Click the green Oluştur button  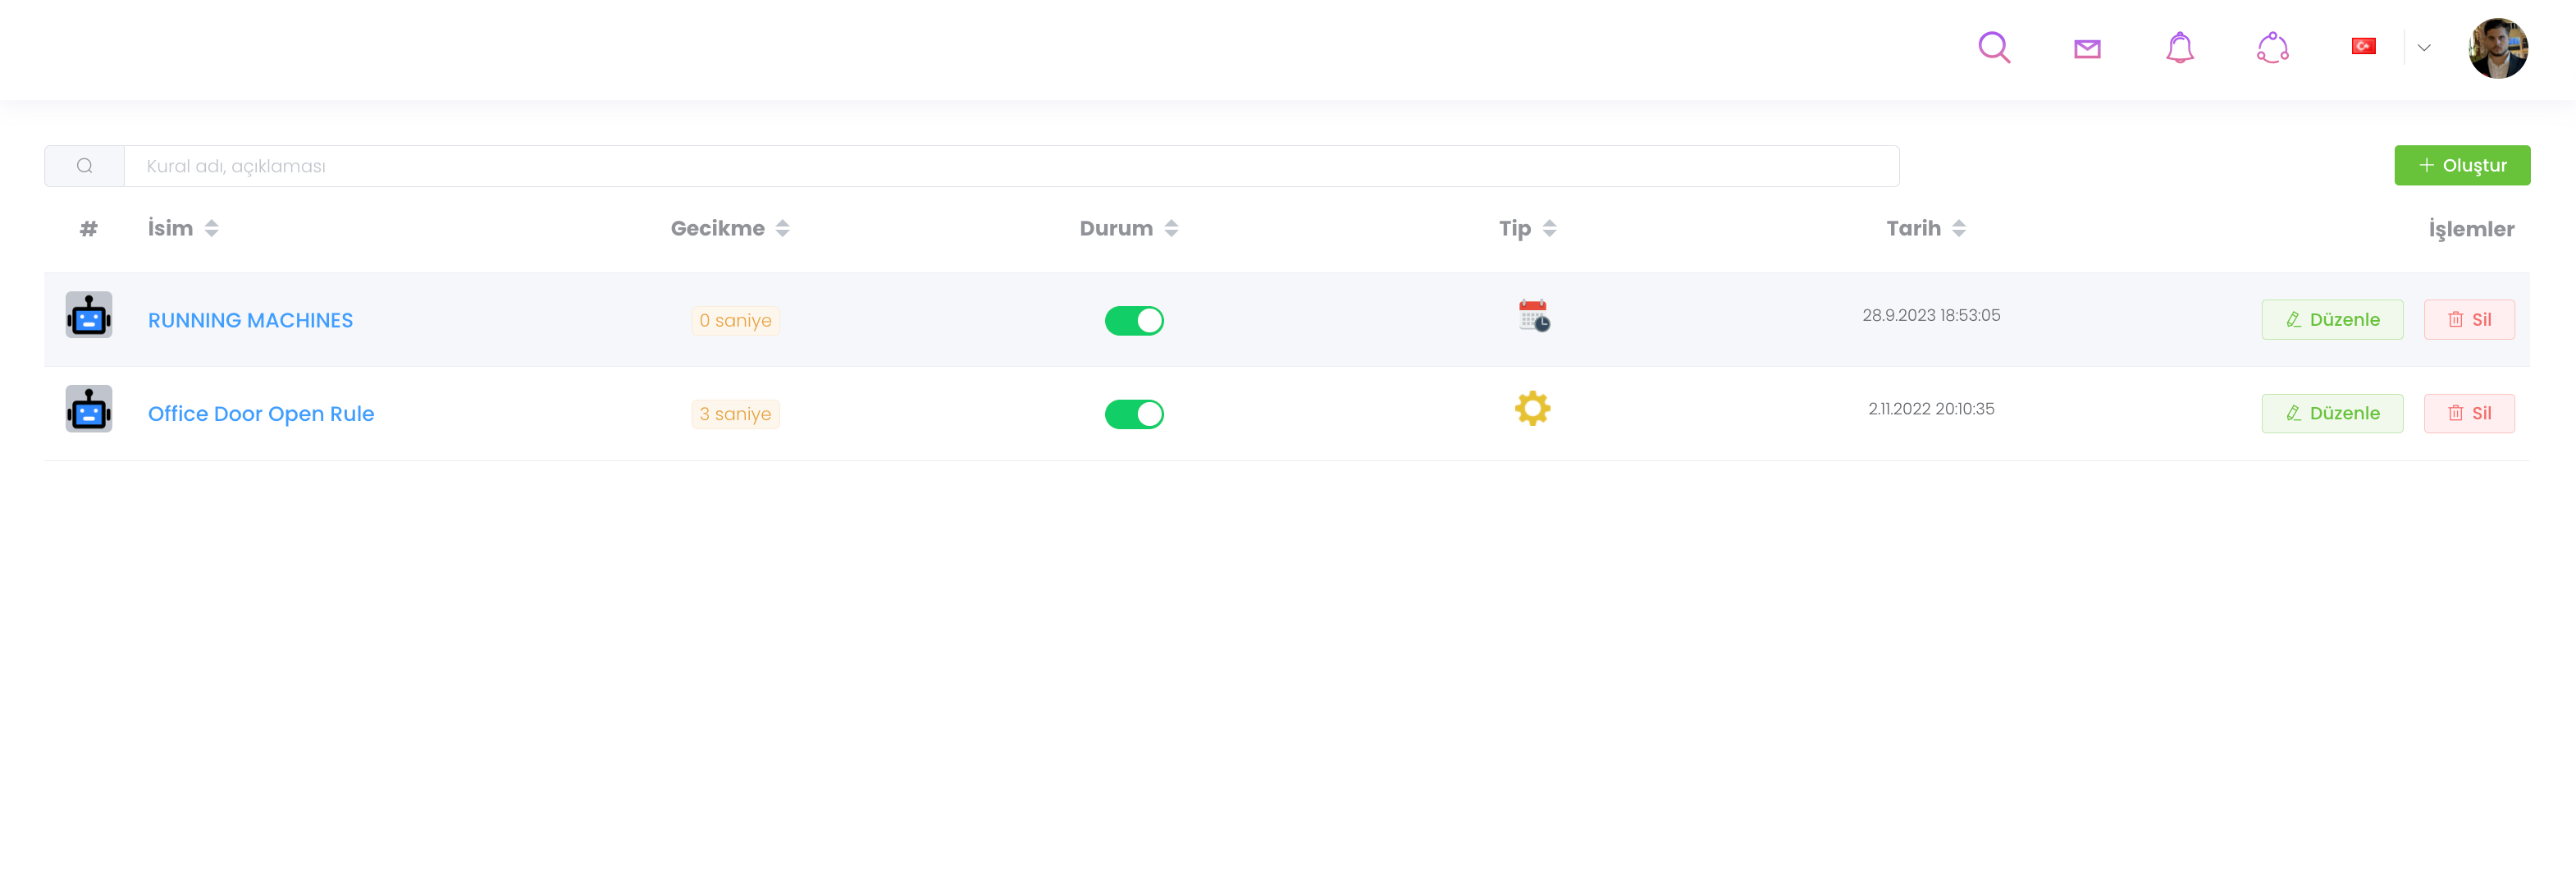2461,165
